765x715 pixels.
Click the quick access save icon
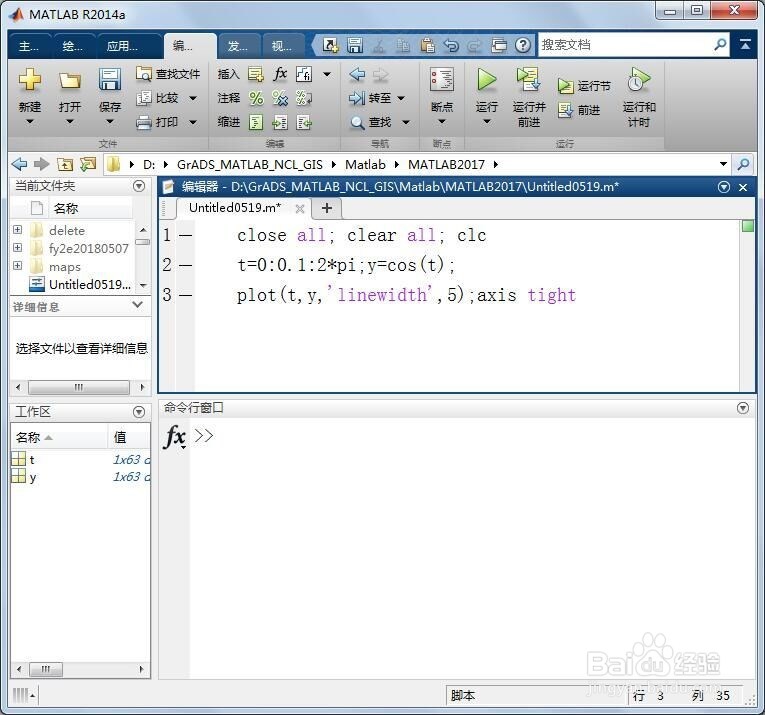[355, 45]
